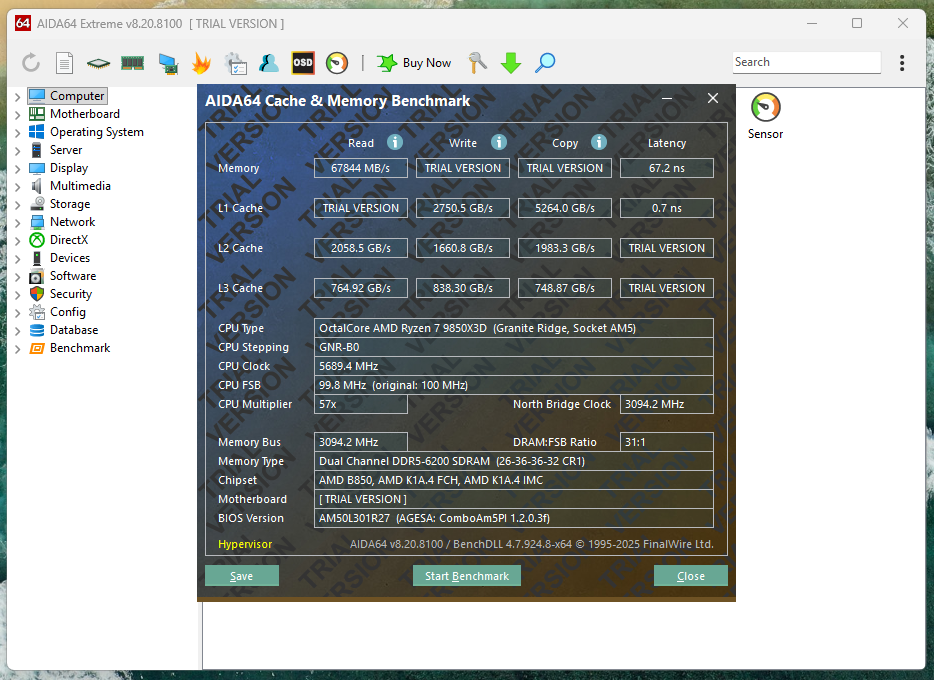
Task: Click into the Search input field
Action: pos(805,62)
